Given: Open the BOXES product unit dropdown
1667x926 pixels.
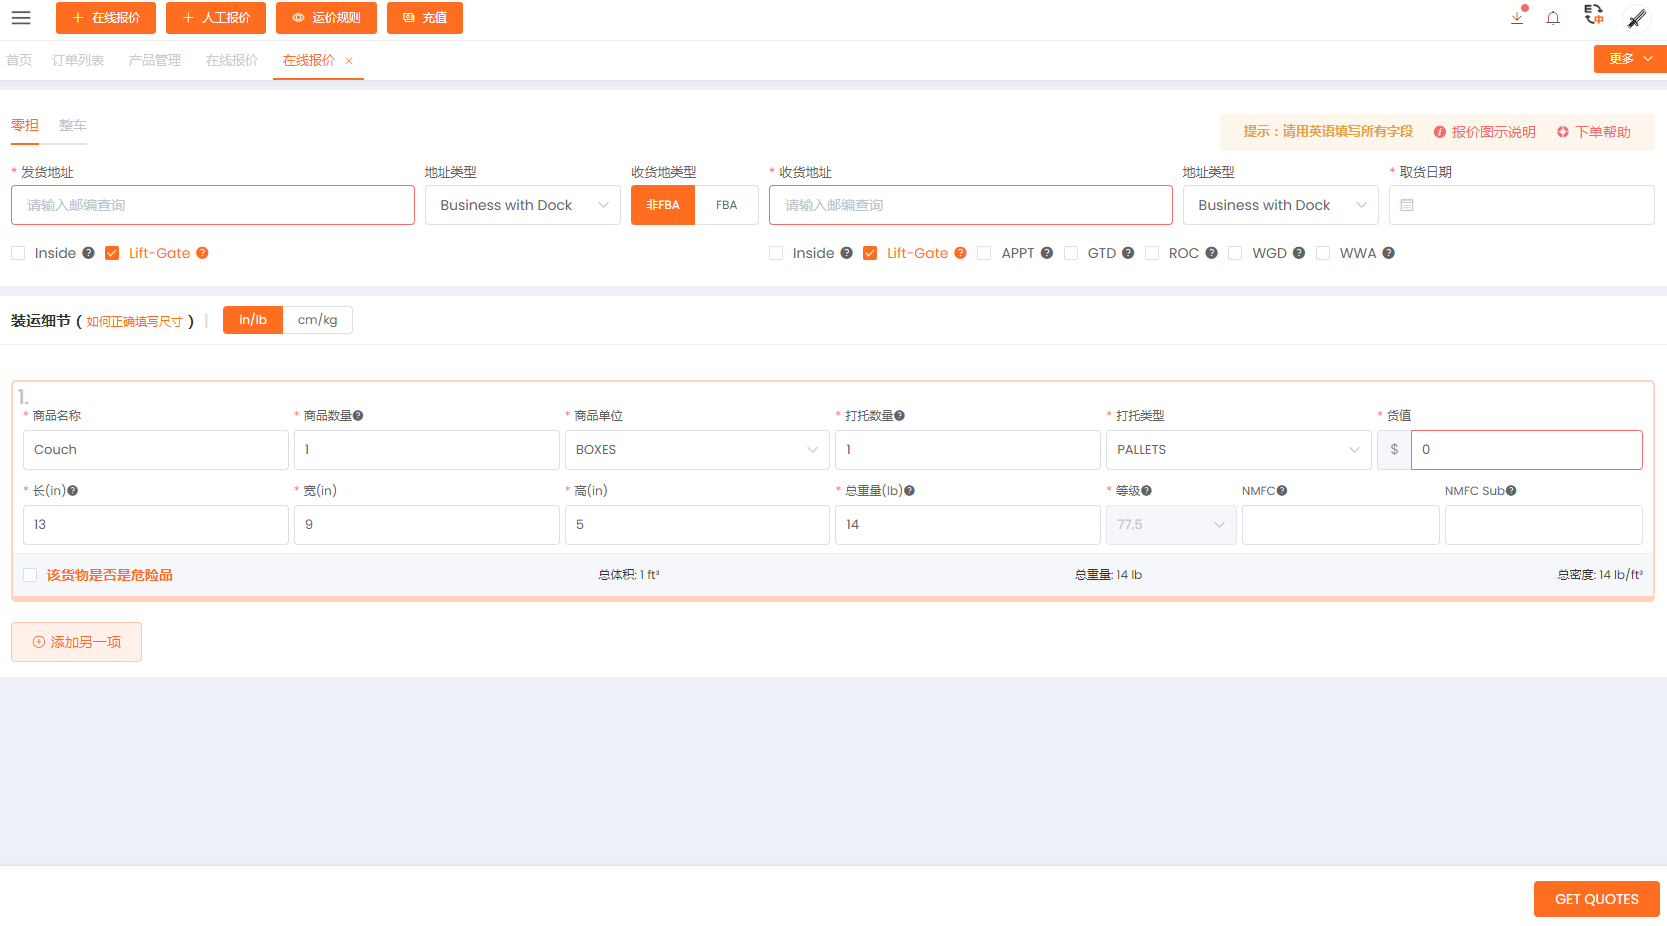Looking at the screenshot, I should coord(696,450).
